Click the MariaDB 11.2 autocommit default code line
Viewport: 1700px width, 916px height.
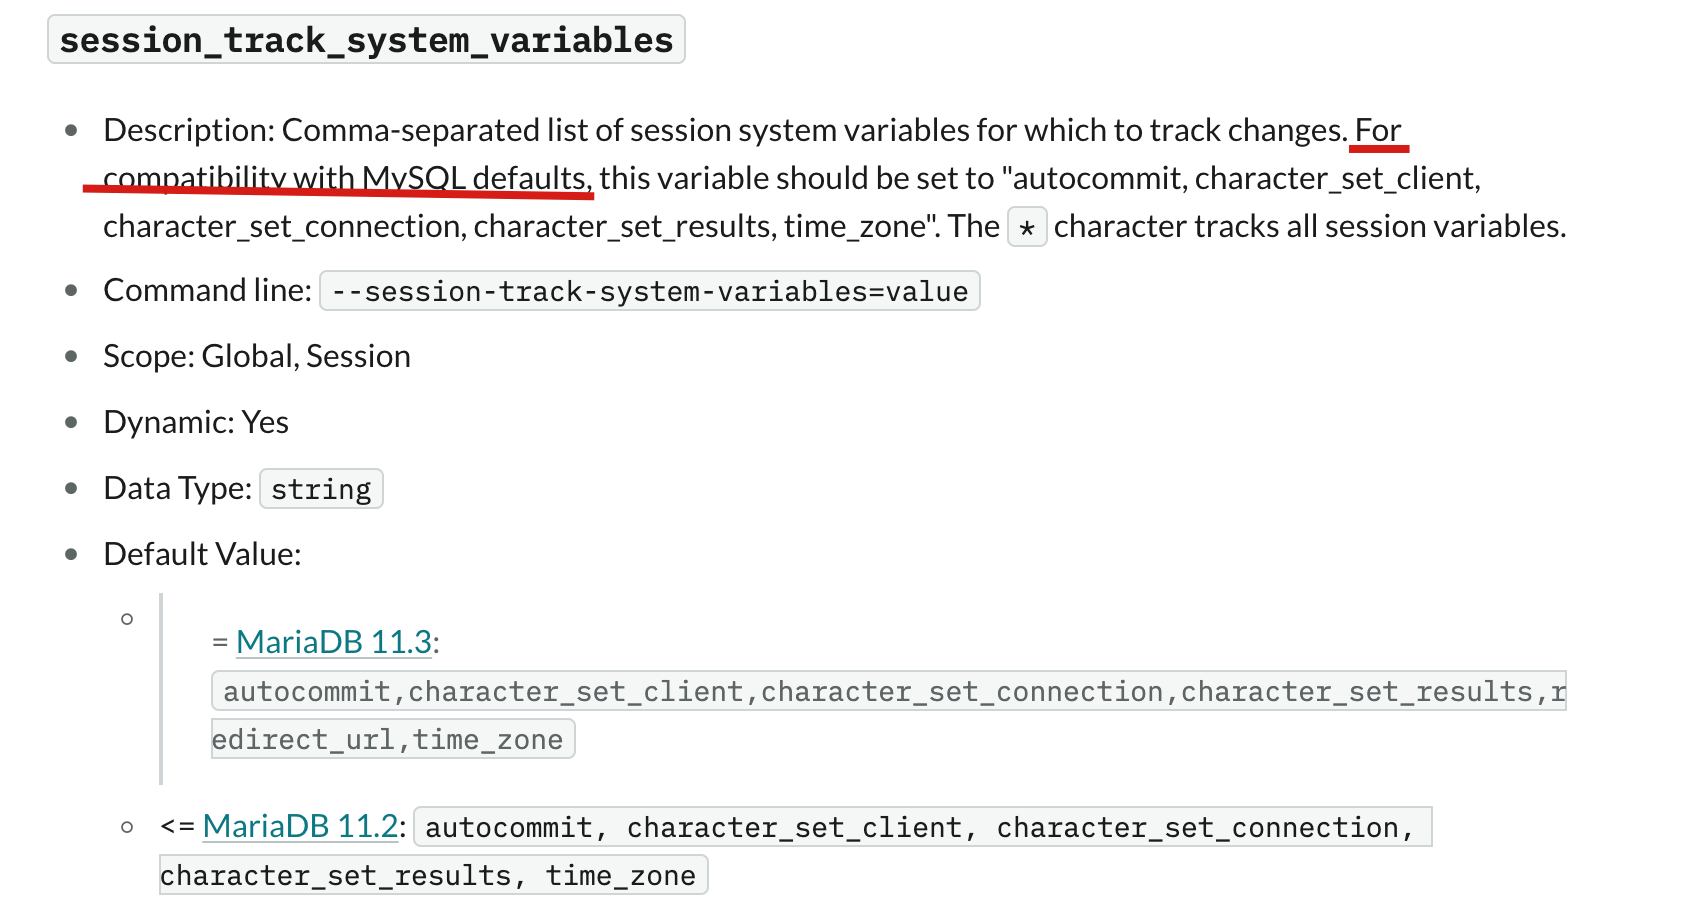coord(922,827)
